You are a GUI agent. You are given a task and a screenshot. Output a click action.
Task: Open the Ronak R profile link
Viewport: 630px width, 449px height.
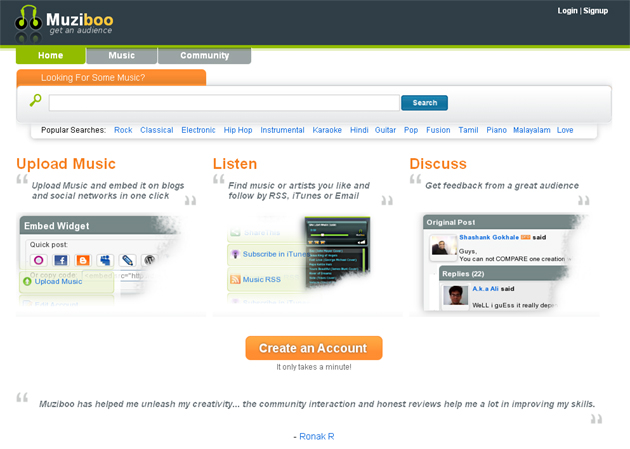click(317, 437)
